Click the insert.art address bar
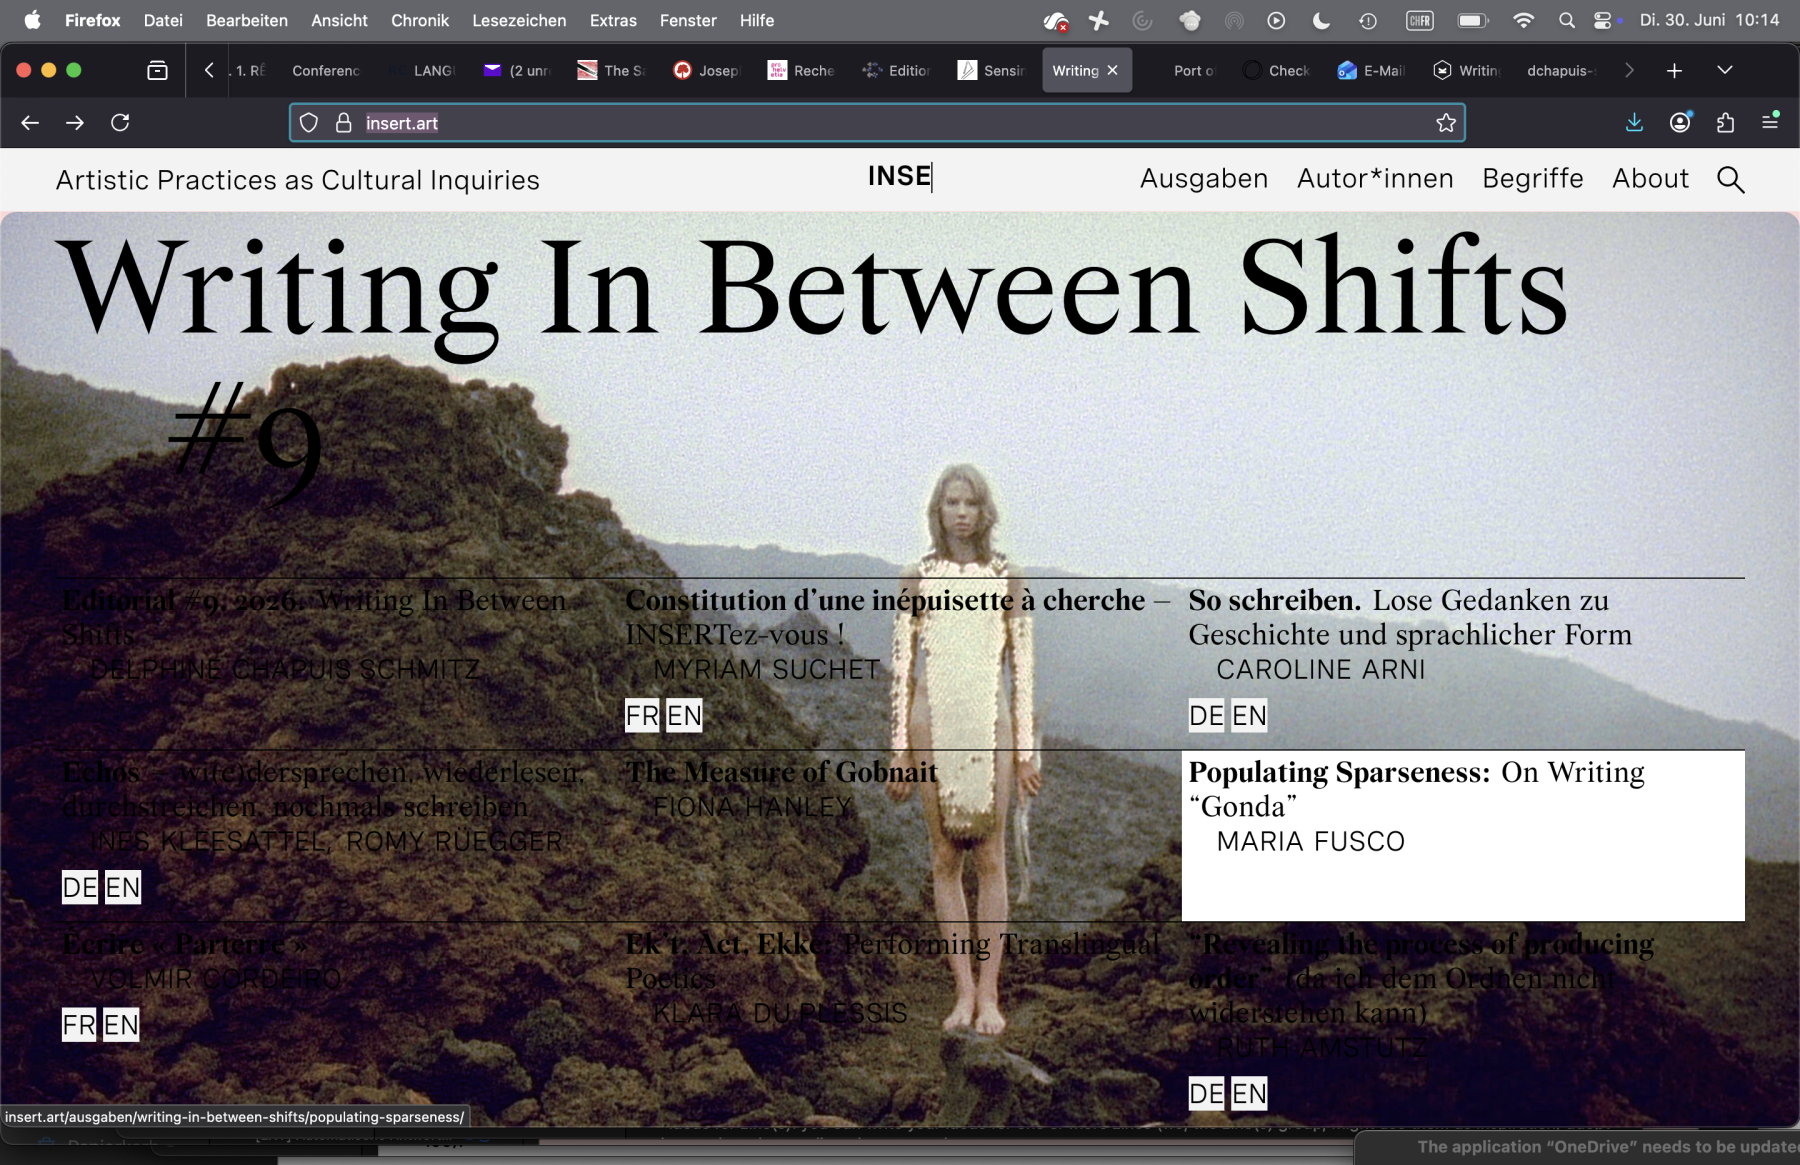Viewport: 1800px width, 1165px height. pos(877,123)
